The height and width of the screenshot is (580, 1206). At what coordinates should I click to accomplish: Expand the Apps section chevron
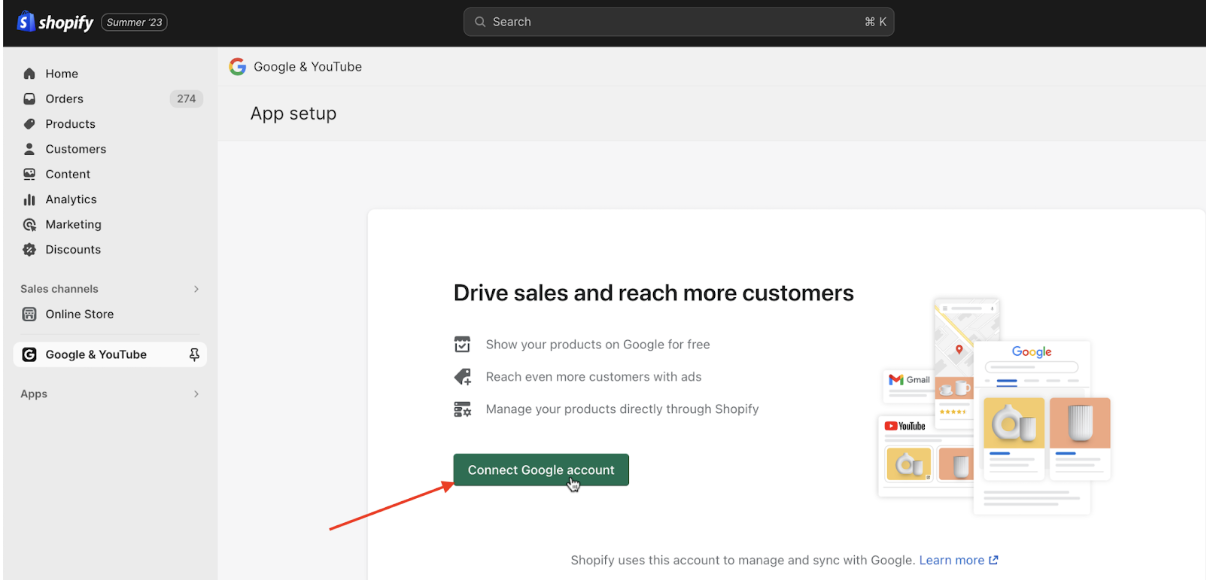(196, 394)
